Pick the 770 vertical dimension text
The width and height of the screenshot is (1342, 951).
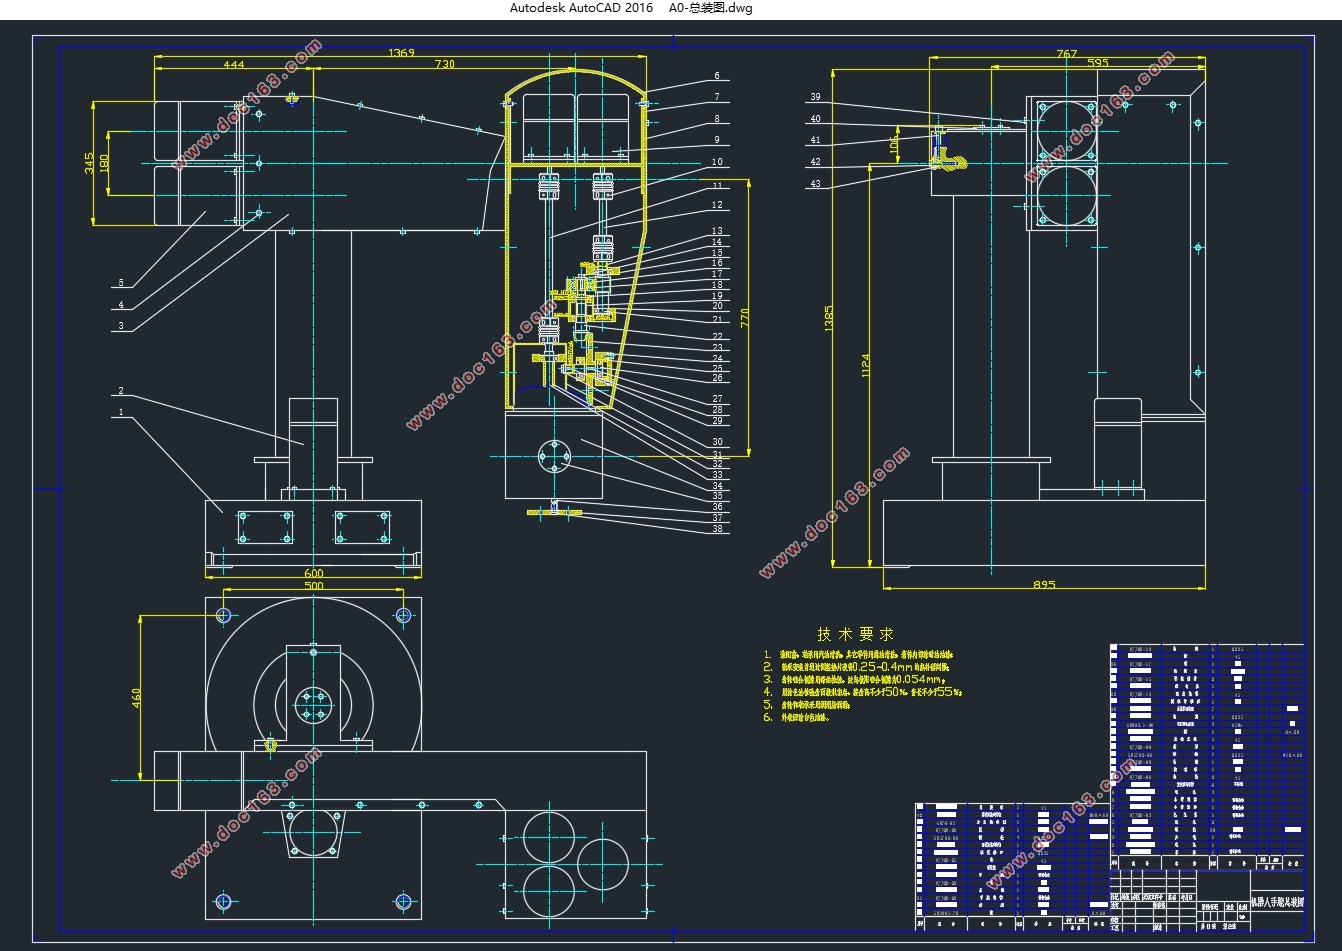(x=744, y=318)
